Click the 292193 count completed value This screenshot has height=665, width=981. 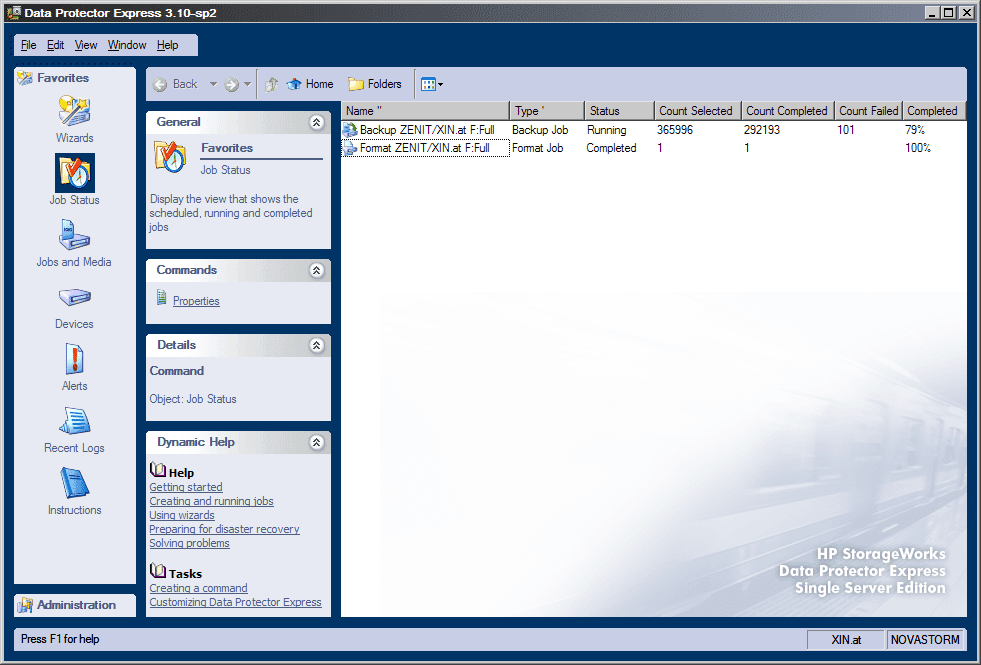[x=762, y=130]
